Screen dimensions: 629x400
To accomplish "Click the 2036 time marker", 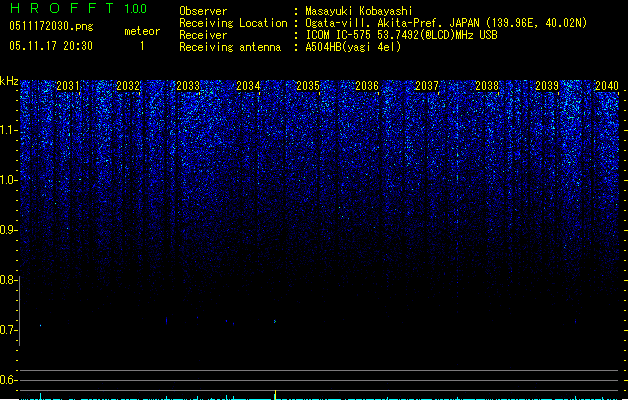I will pyautogui.click(x=367, y=86).
